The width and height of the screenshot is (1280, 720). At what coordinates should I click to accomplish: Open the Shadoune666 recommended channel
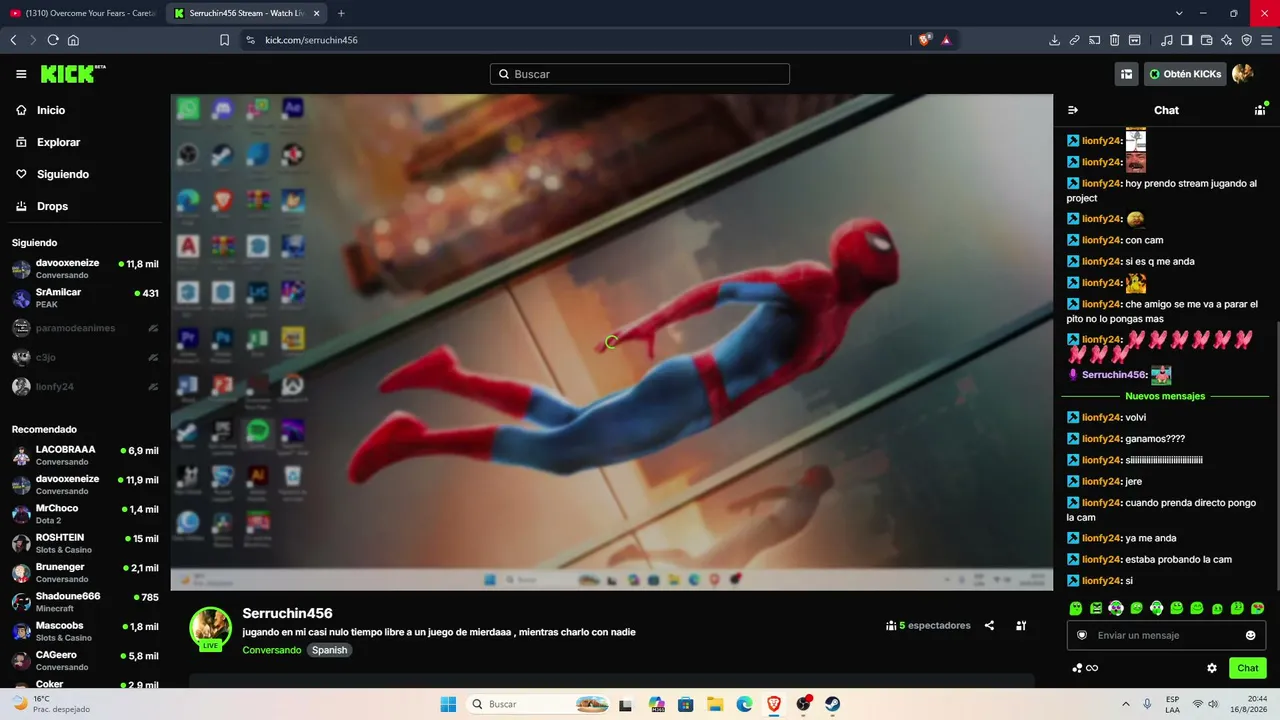[85, 602]
